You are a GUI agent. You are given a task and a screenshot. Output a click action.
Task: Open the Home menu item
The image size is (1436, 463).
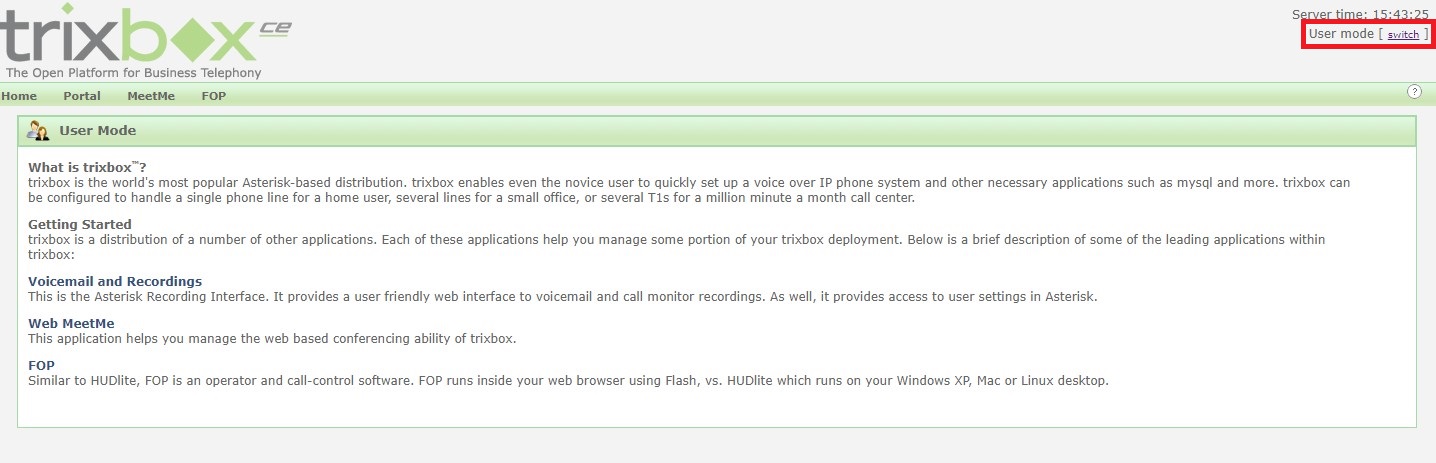pos(19,96)
